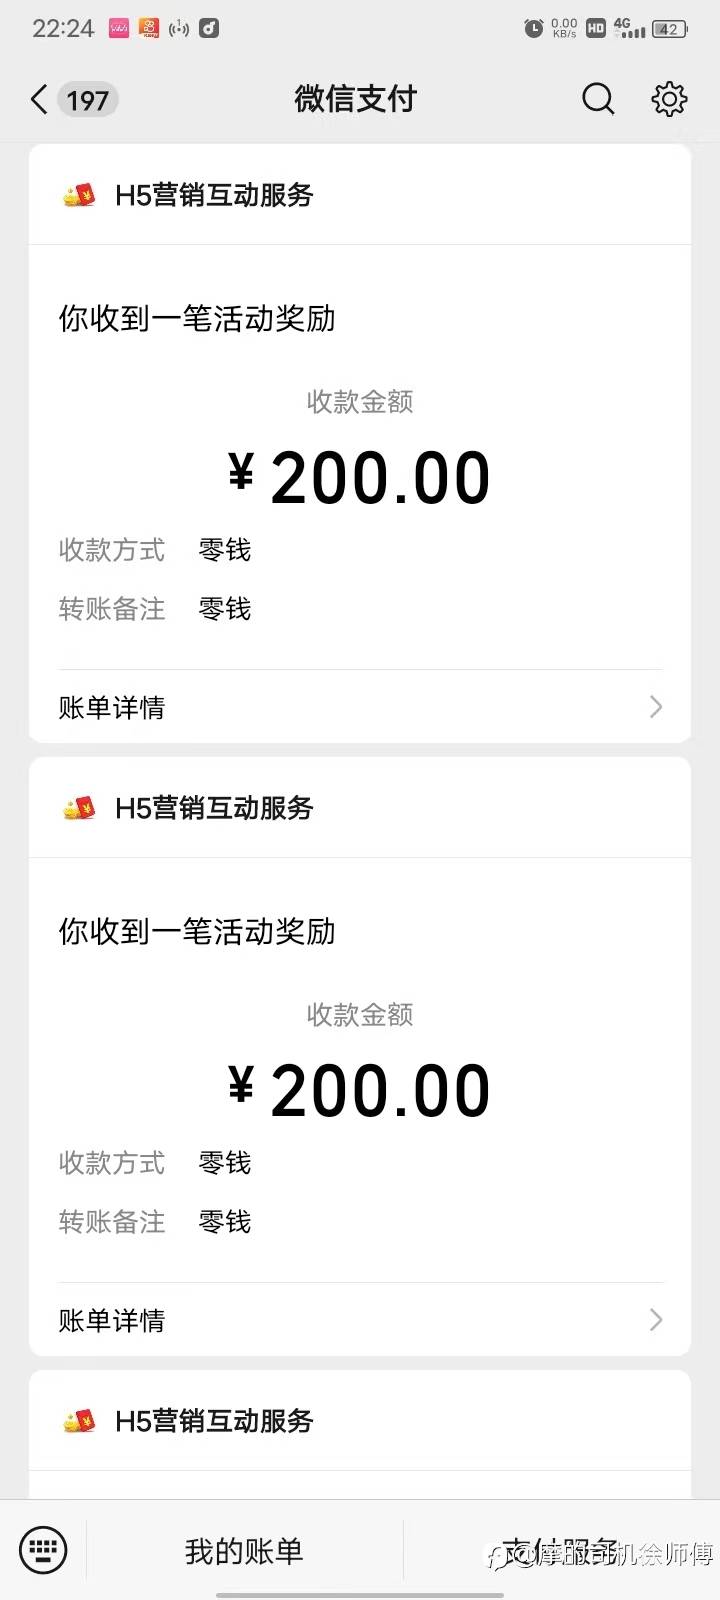The height and width of the screenshot is (1600, 720).
Task: Expand second 账单详情 chevron arrow
Action: point(656,1320)
